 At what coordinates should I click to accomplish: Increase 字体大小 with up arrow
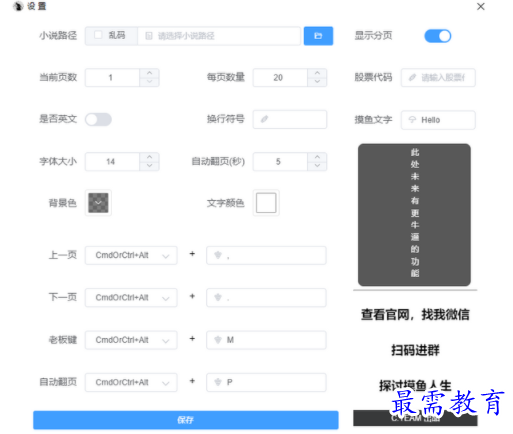click(150, 157)
